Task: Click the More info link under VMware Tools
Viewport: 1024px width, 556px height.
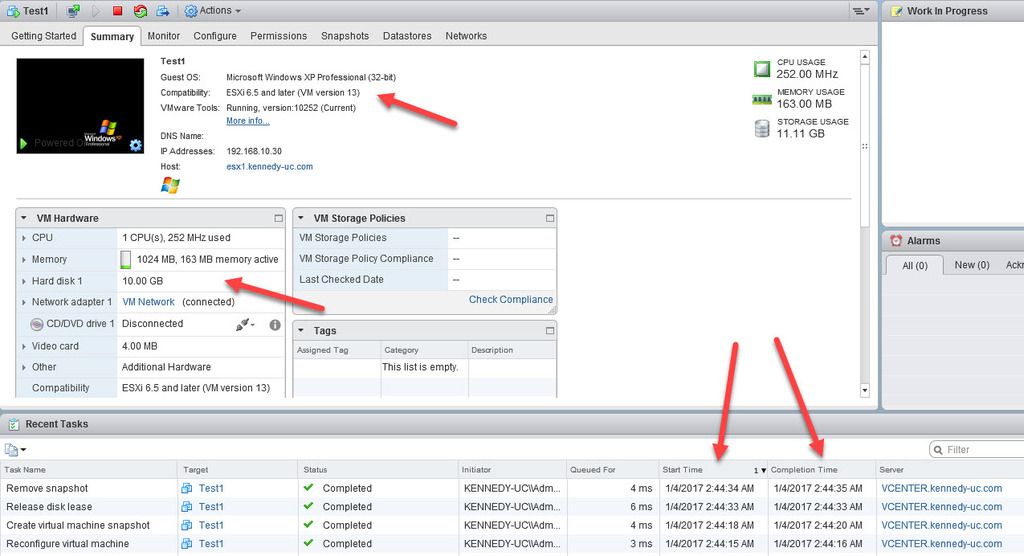Action: [x=248, y=121]
